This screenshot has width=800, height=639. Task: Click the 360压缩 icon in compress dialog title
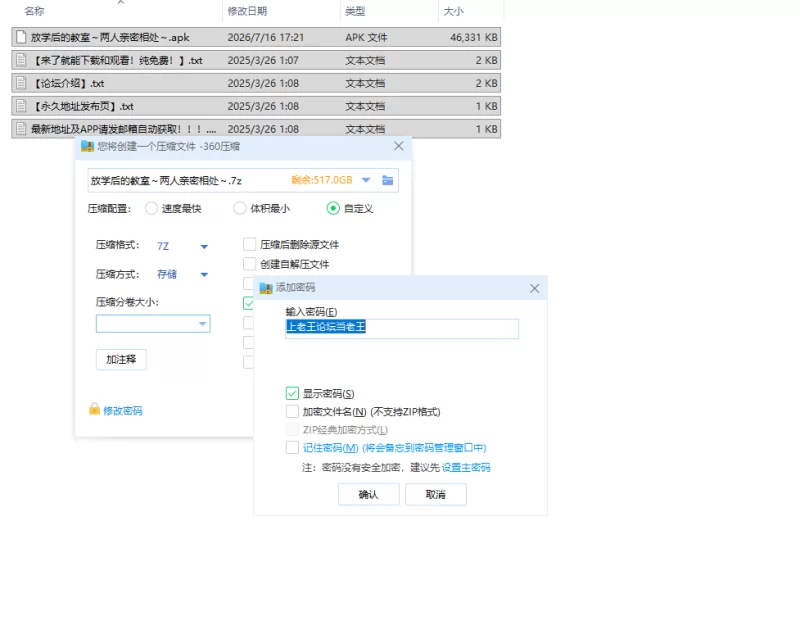point(87,146)
